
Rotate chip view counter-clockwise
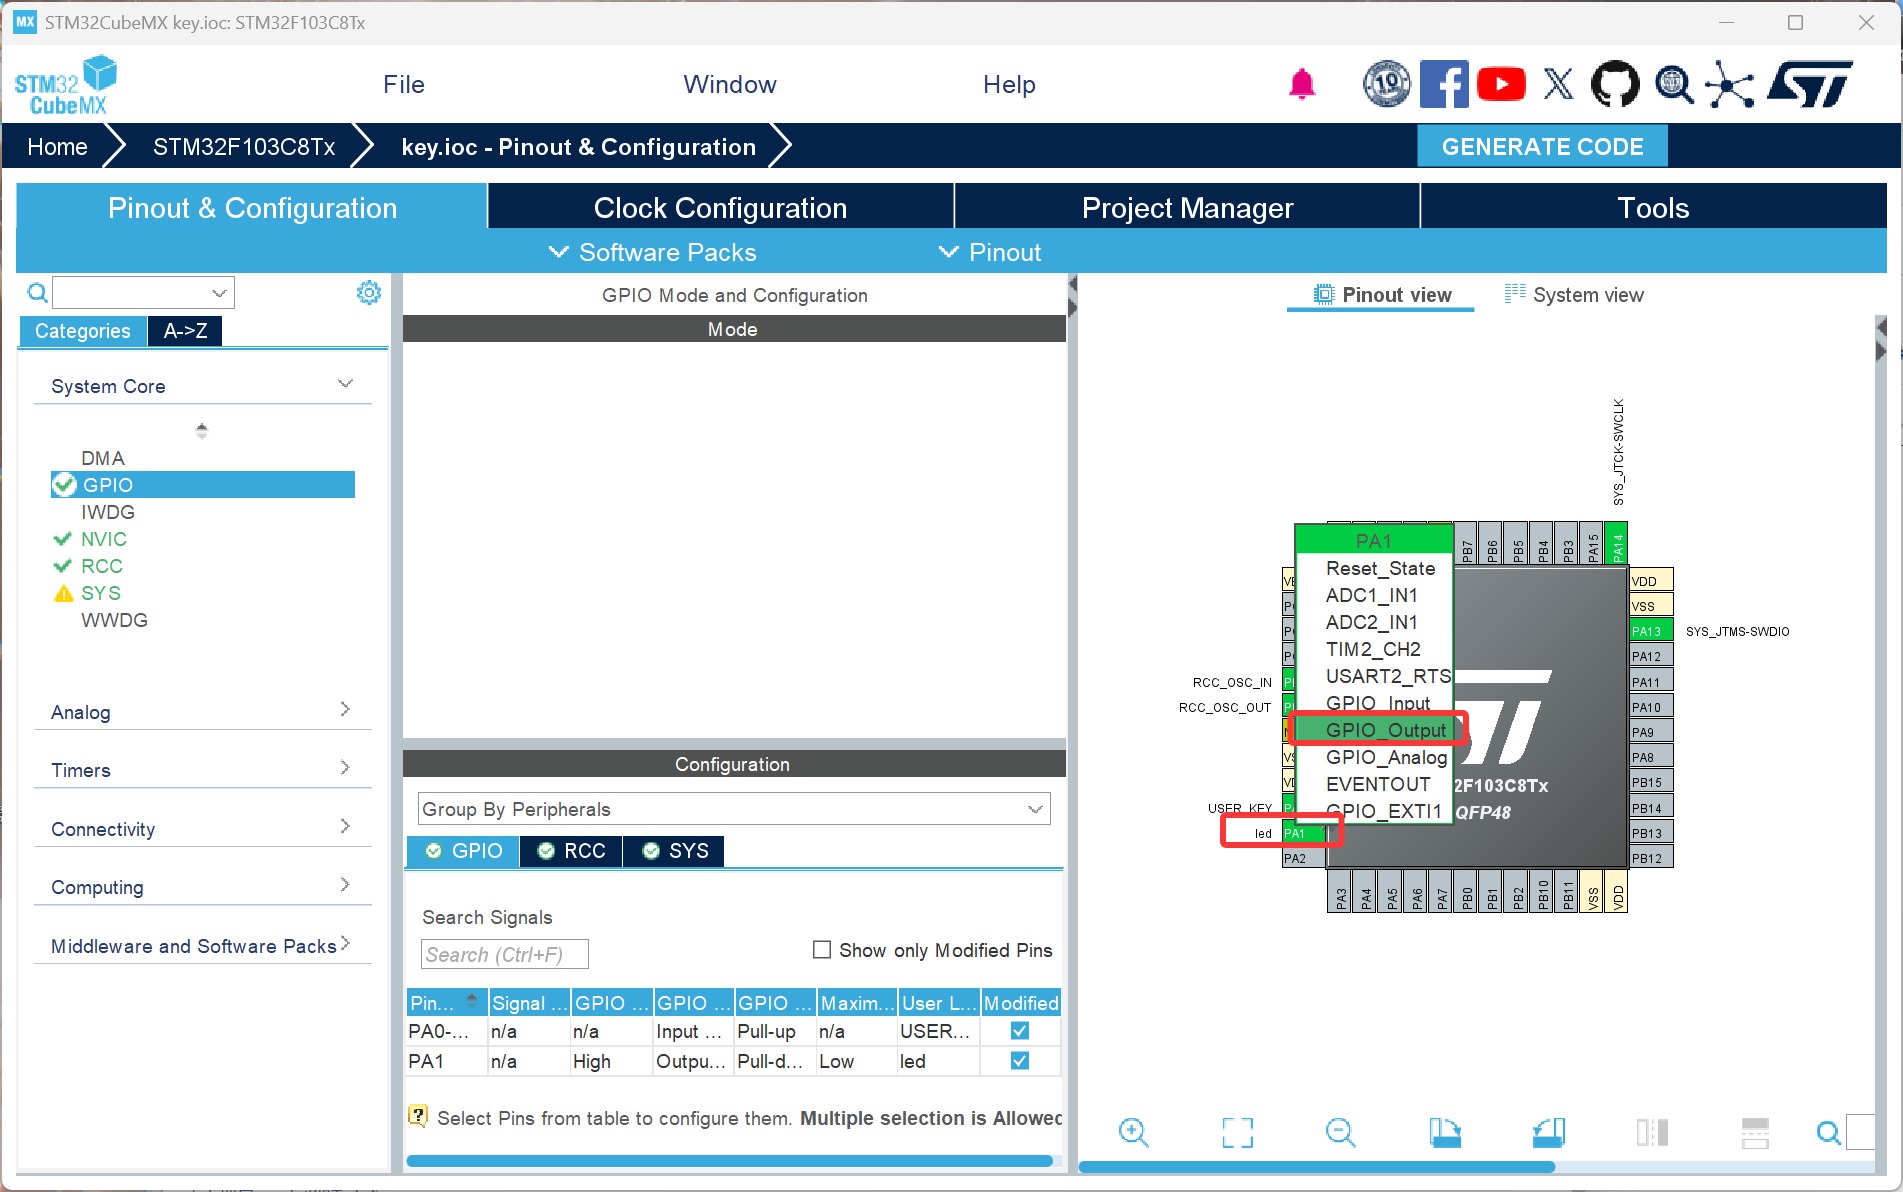pos(1548,1132)
